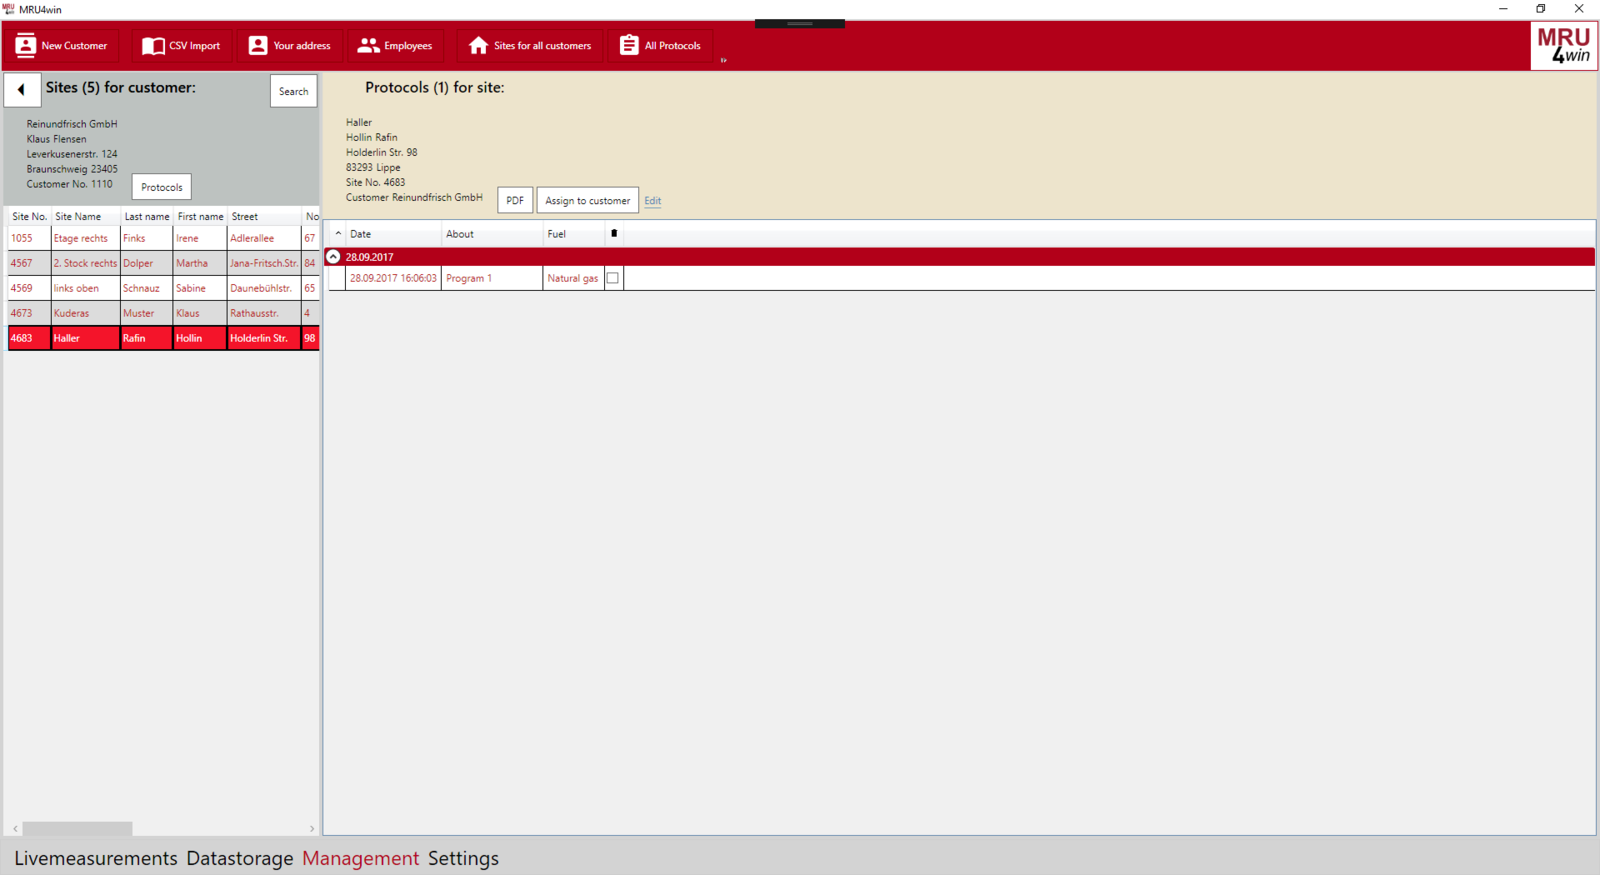Viewport: 1600px width, 875px height.
Task: Click the New Customer icon
Action: point(26,46)
